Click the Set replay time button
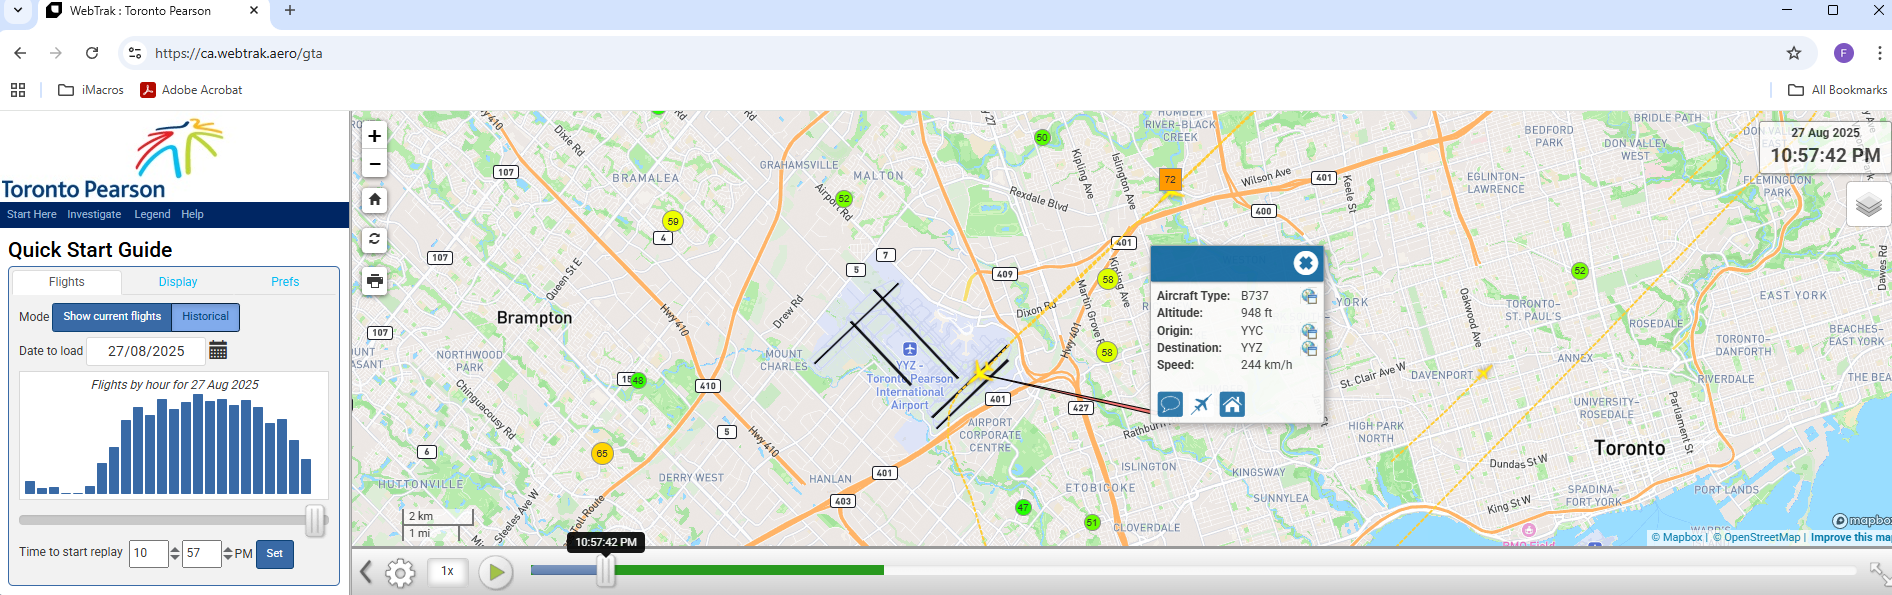Screen dimensions: 1892x595 pos(274,554)
